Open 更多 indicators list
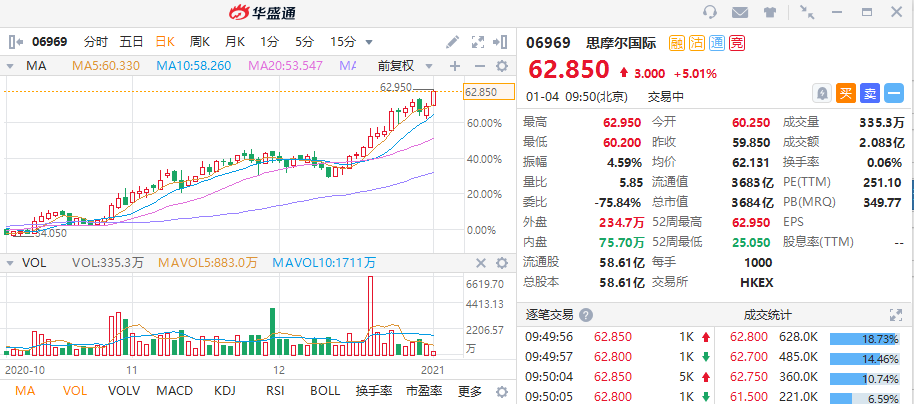The image size is (914, 404). [x=470, y=391]
